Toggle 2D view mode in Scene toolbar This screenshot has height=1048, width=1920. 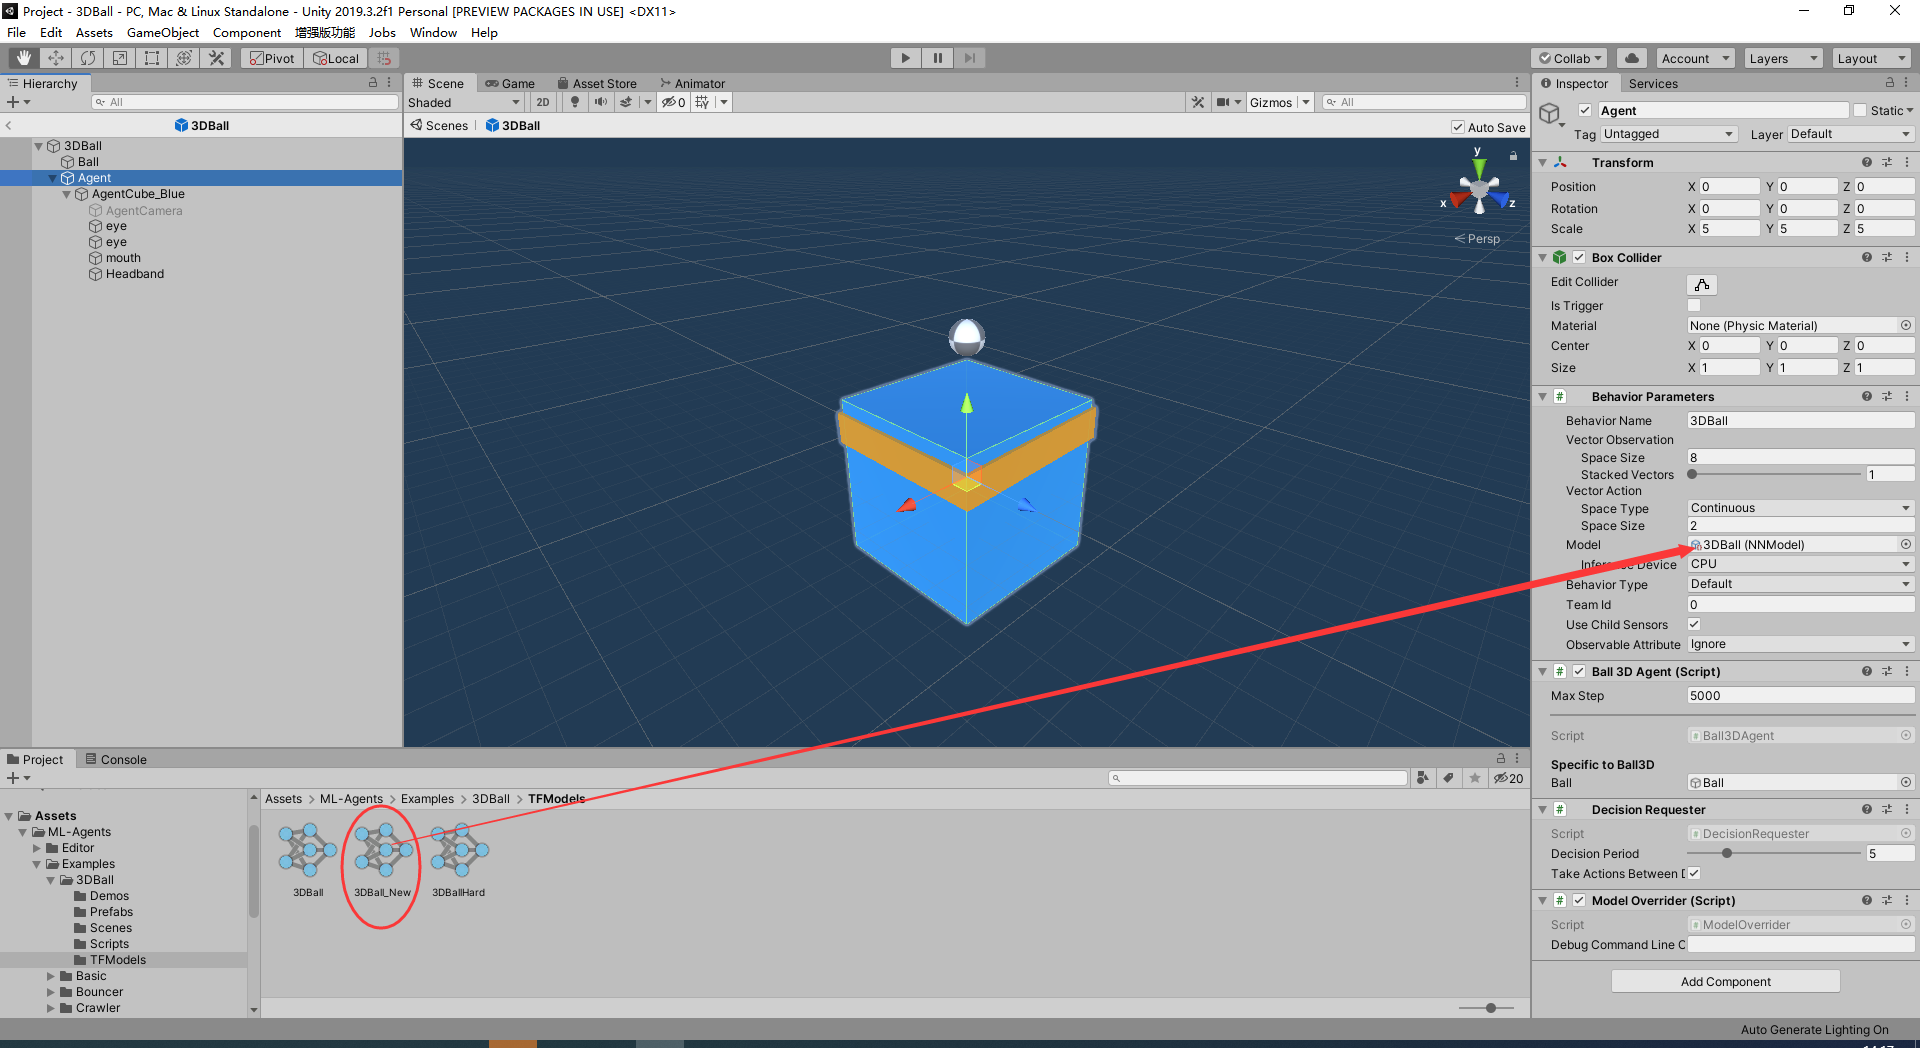[541, 101]
